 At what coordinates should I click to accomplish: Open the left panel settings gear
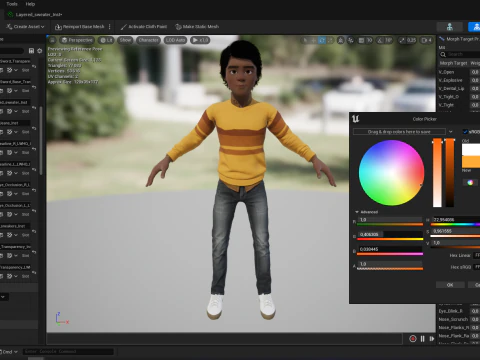(40, 51)
